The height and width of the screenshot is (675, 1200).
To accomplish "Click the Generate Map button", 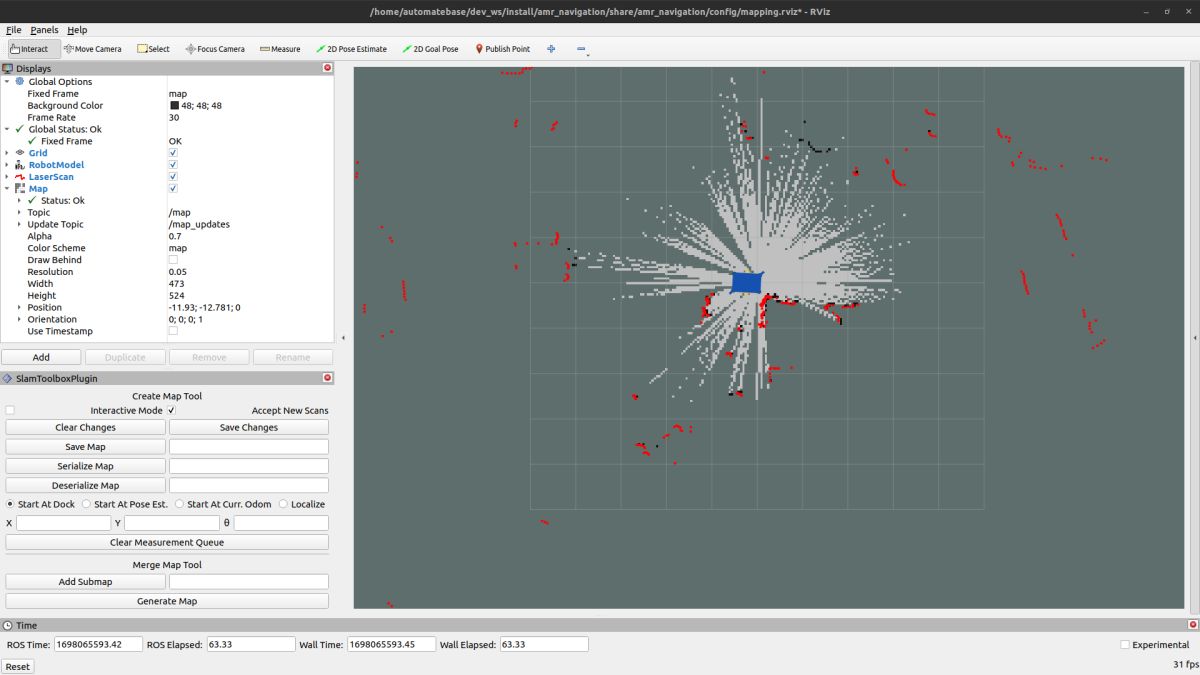I will [x=167, y=601].
